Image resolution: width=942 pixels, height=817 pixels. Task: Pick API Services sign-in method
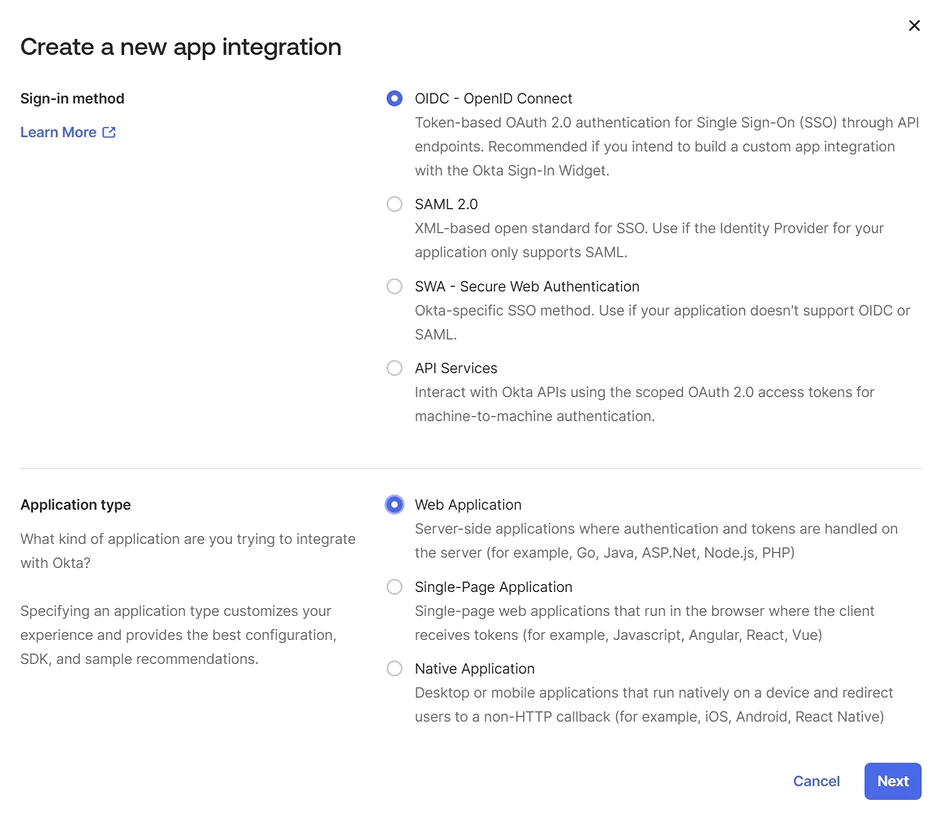click(395, 368)
